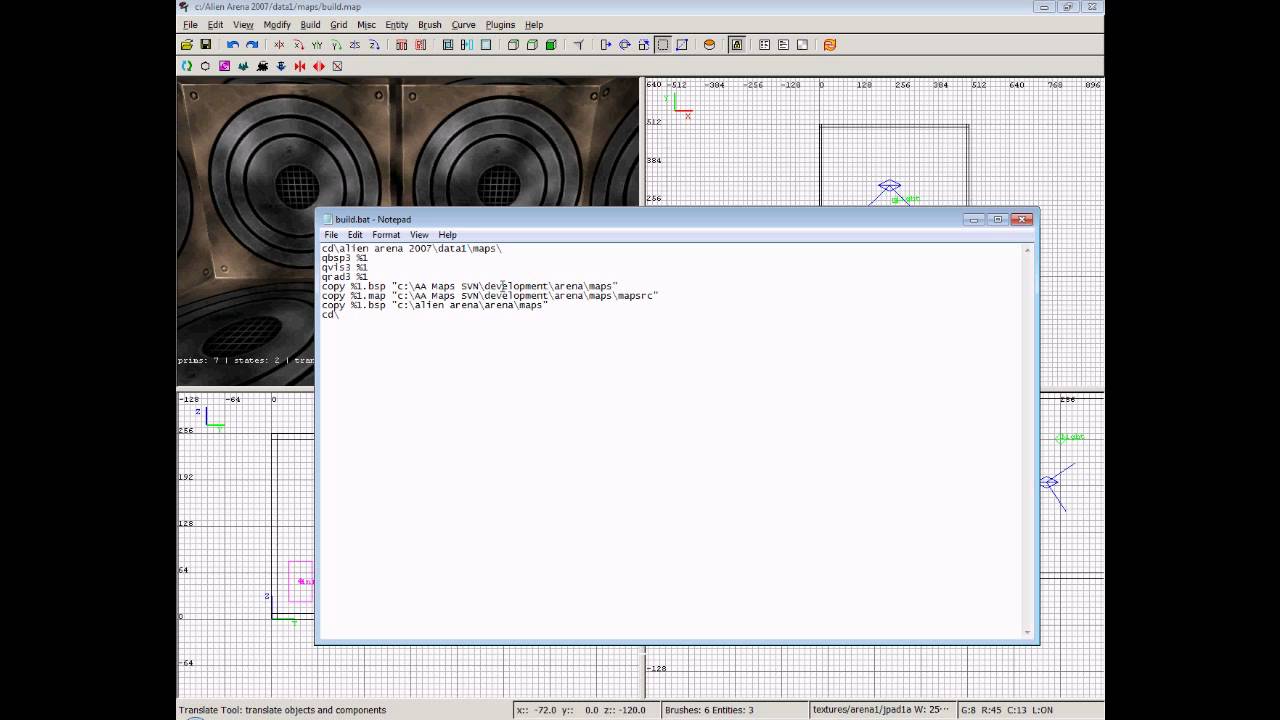This screenshot has height=720, width=1280.
Task: Flip selection on the y-axis
Action: coord(317,44)
